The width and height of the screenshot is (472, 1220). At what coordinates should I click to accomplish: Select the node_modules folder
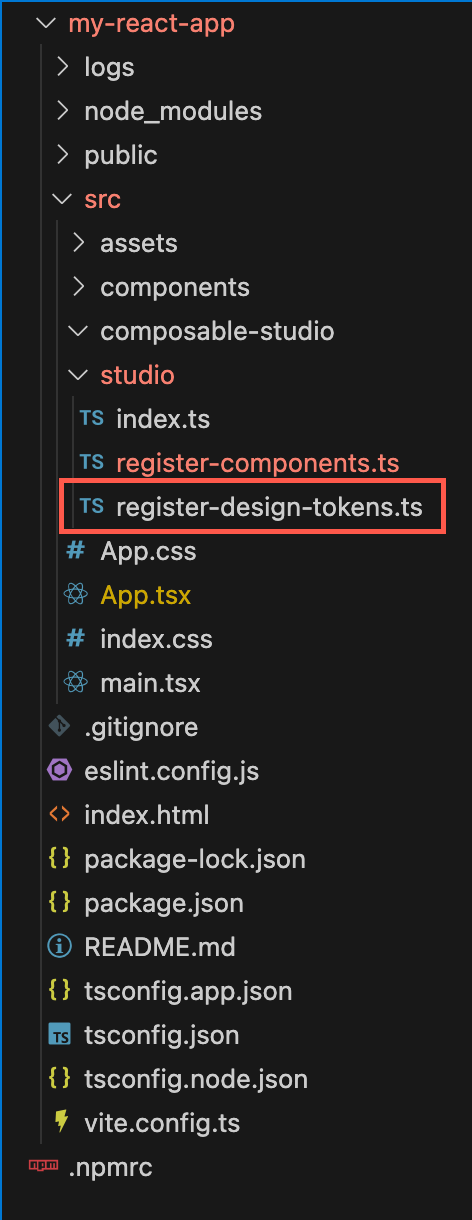click(173, 112)
